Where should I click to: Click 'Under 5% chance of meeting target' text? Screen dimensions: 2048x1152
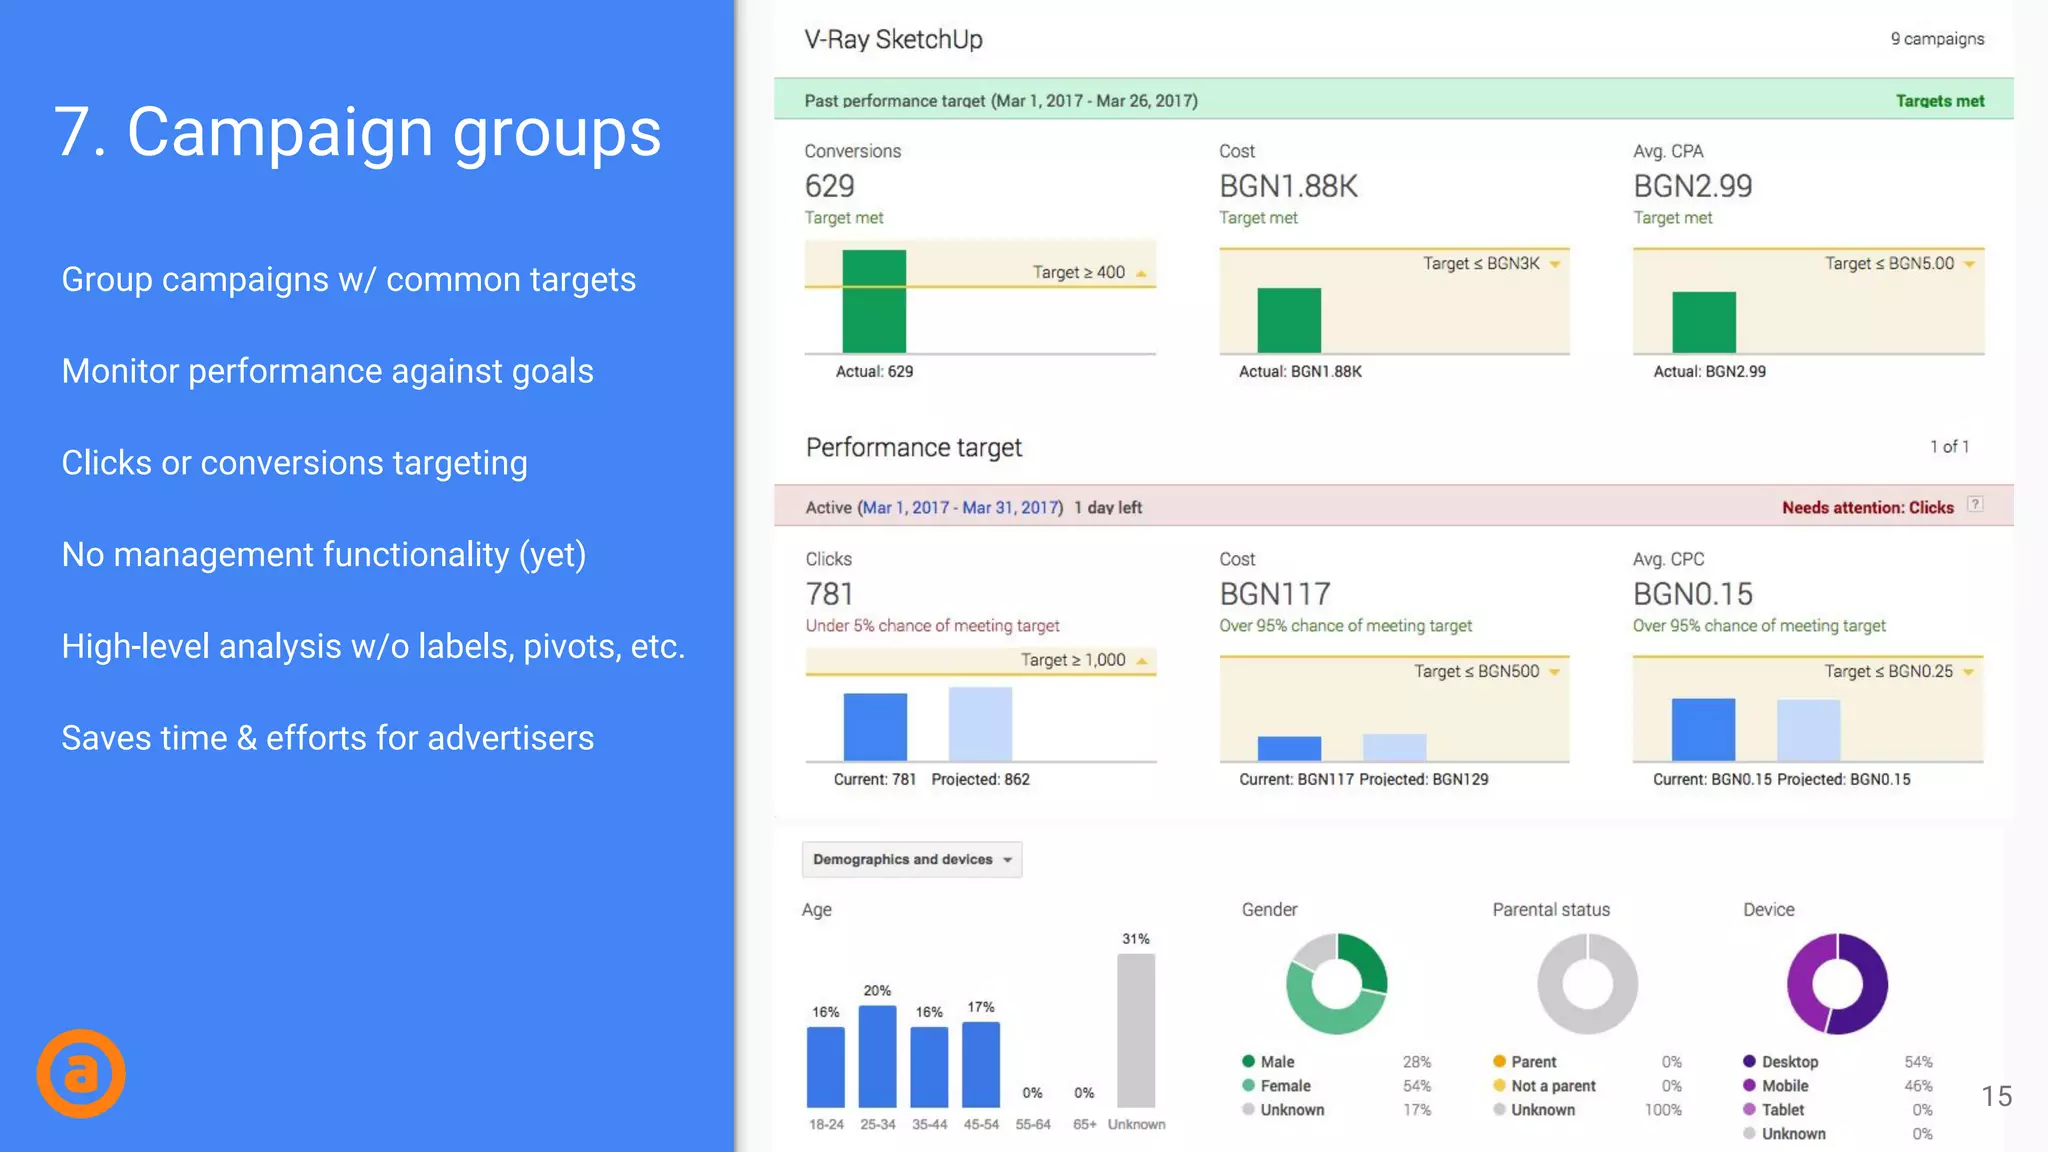(932, 626)
